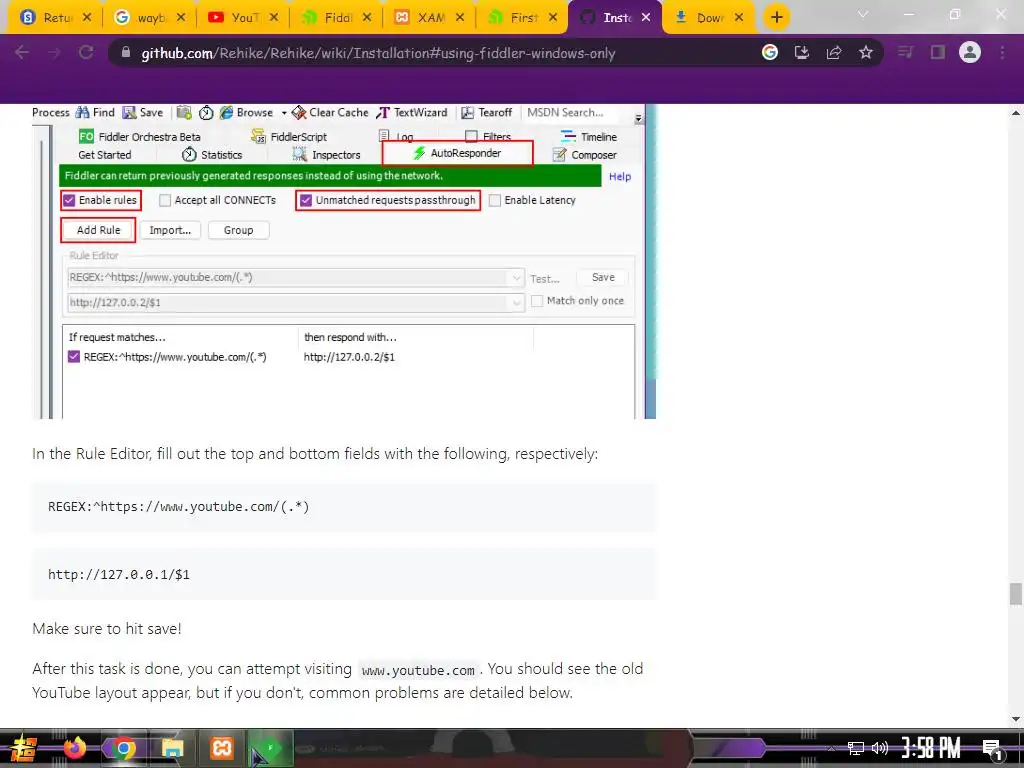Screen dimensions: 1024x768
Task: Reload the current GitHub page
Action: coord(86,52)
